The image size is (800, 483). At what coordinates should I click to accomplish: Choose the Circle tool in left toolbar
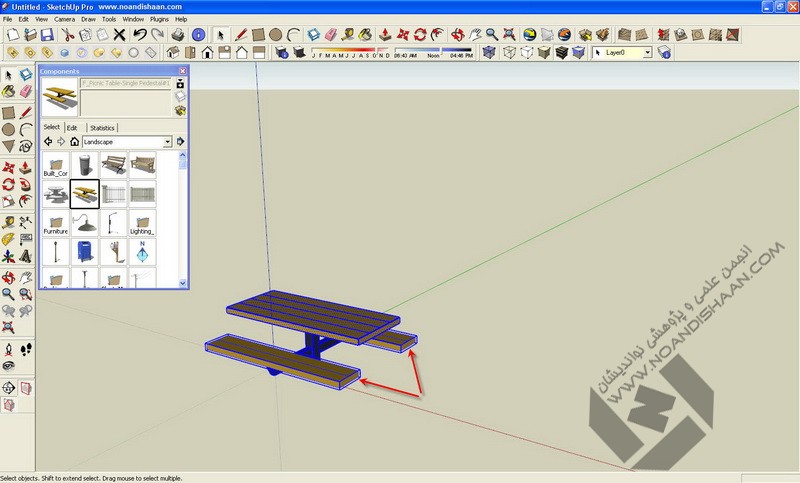(x=9, y=129)
